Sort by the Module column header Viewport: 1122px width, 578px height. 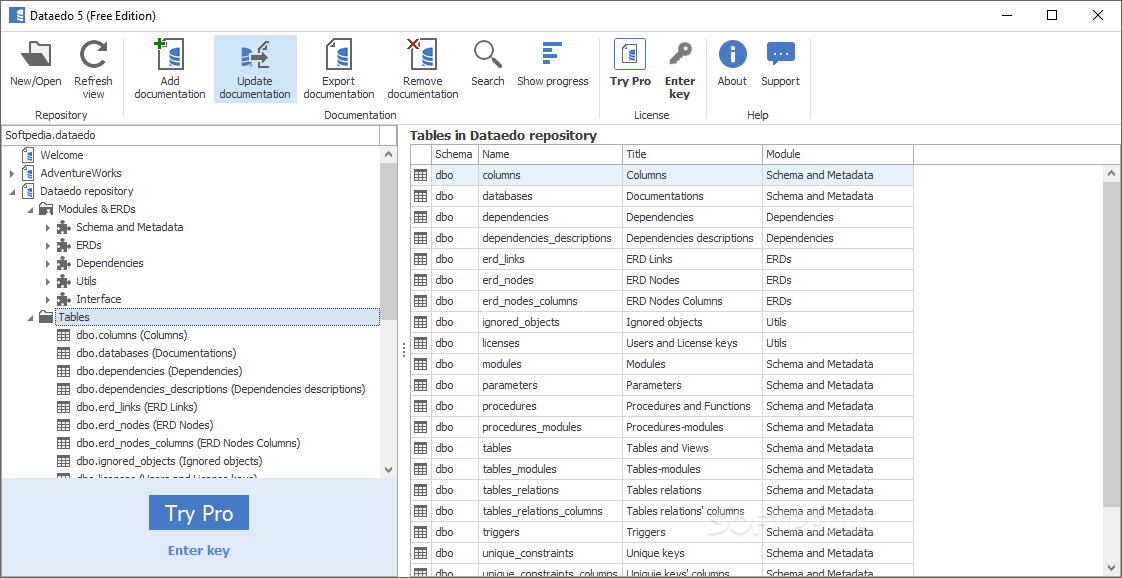click(x=837, y=155)
